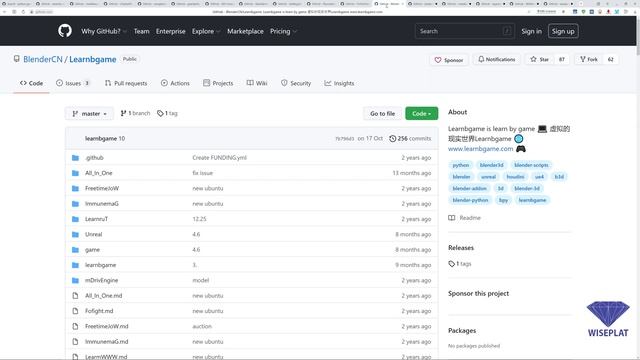Open the All_In_One.md file

[x=104, y=296]
